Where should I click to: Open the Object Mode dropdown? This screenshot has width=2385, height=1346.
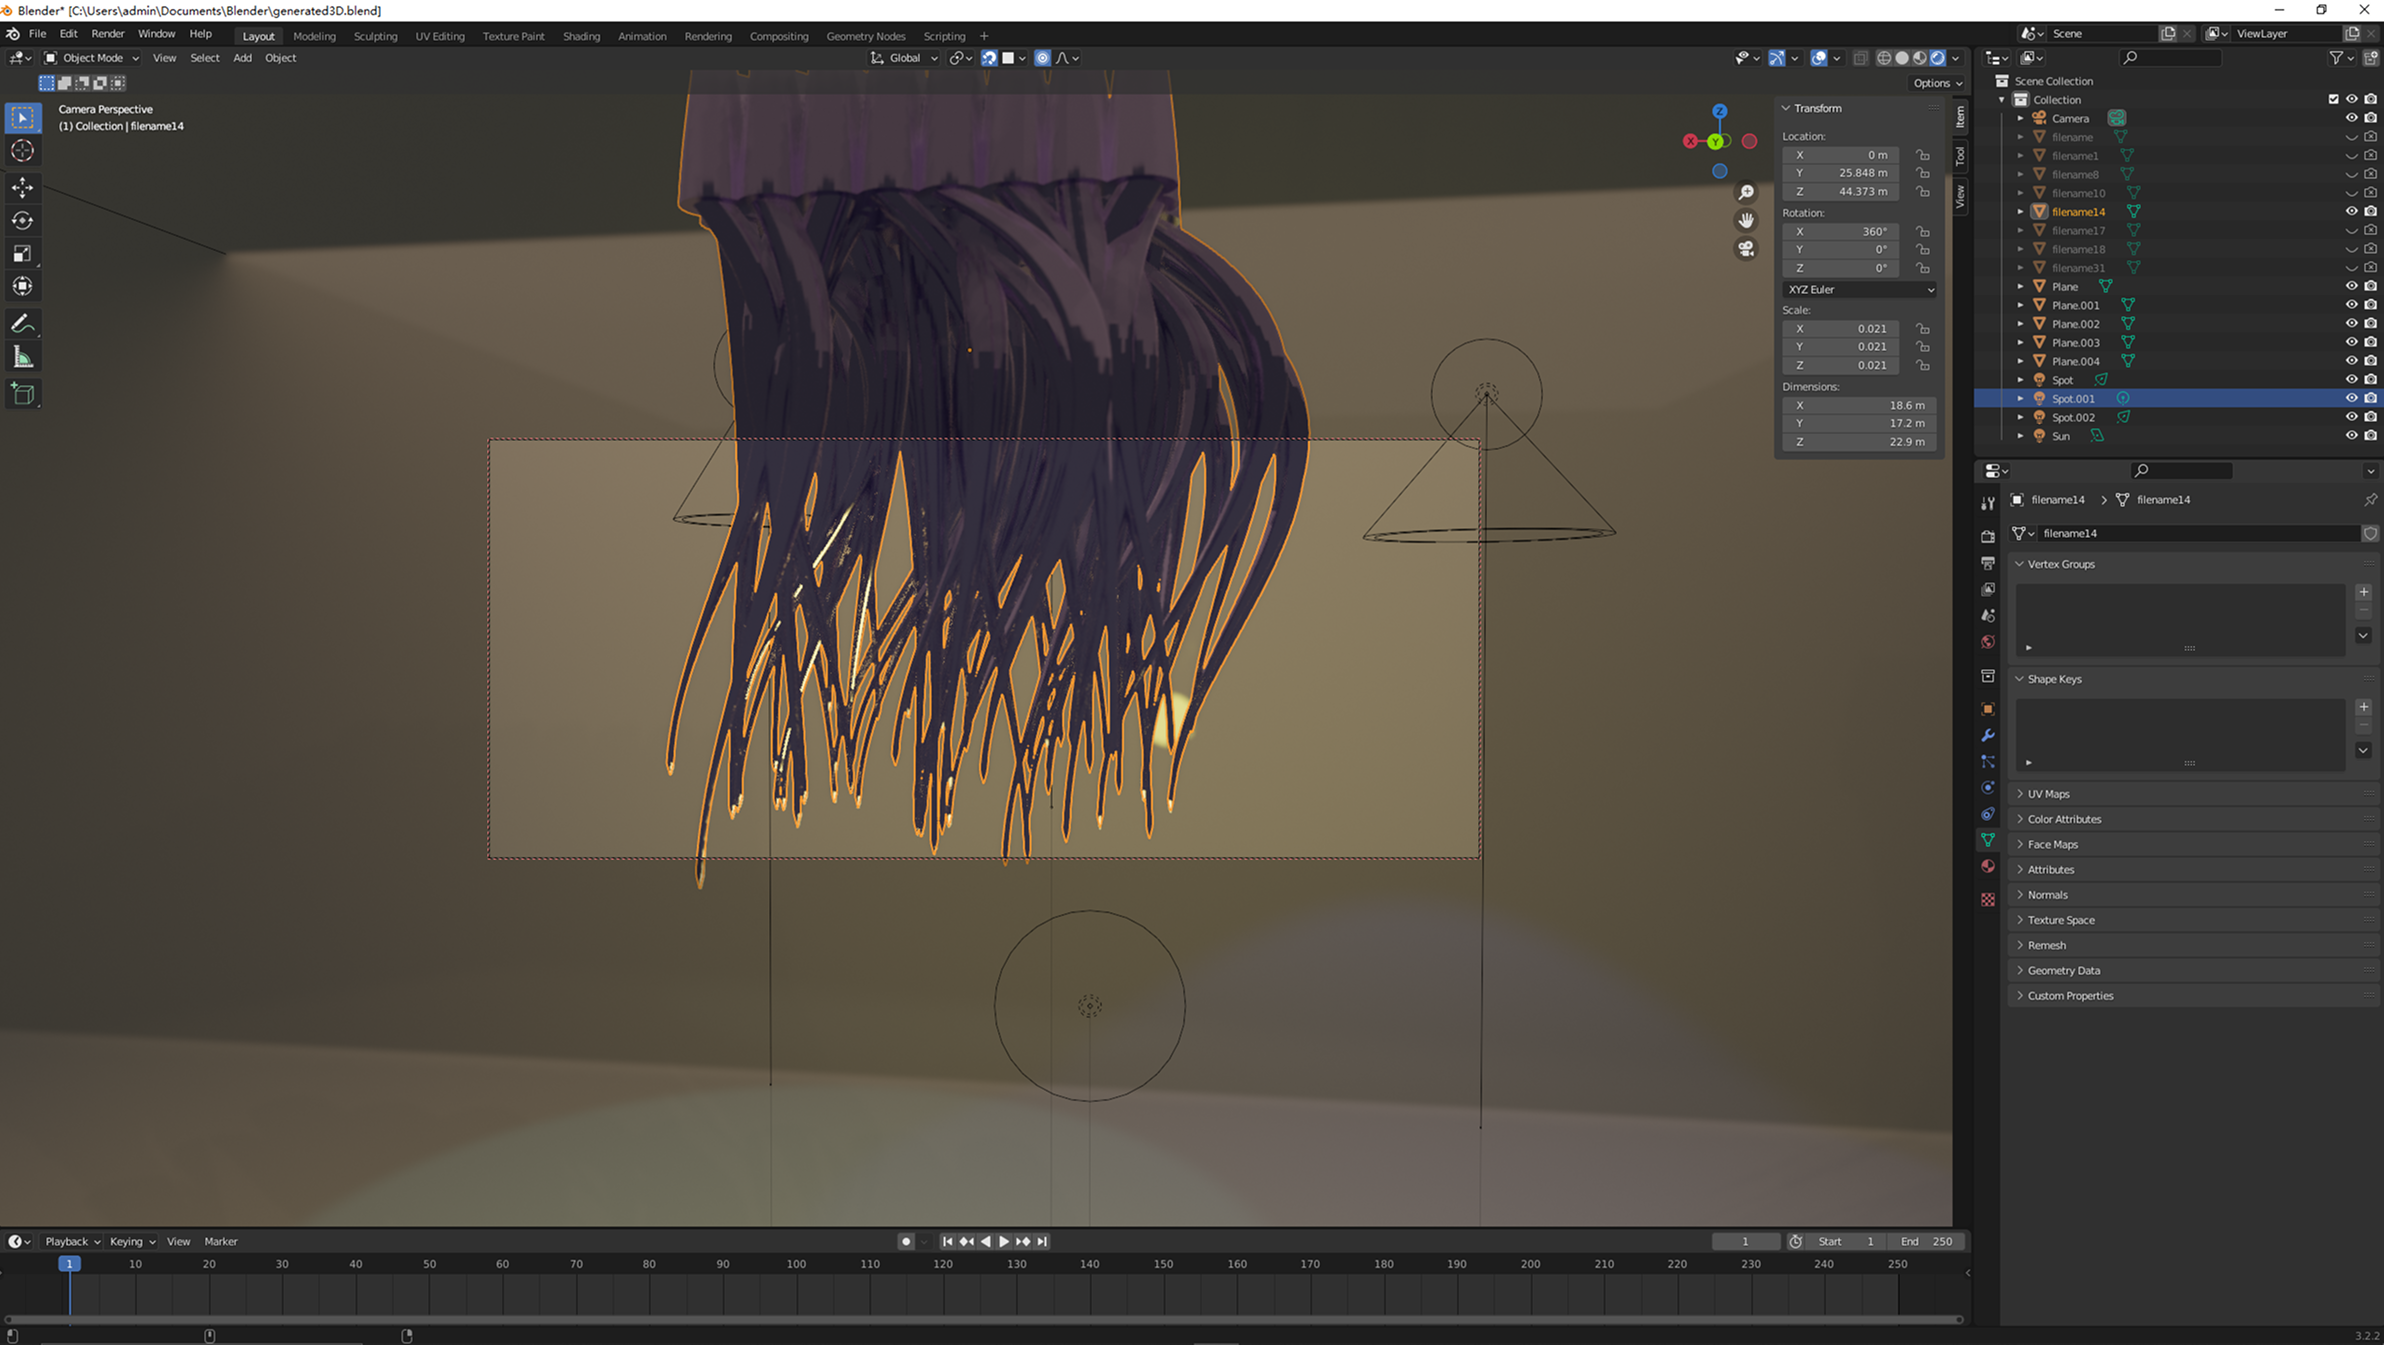[x=91, y=58]
